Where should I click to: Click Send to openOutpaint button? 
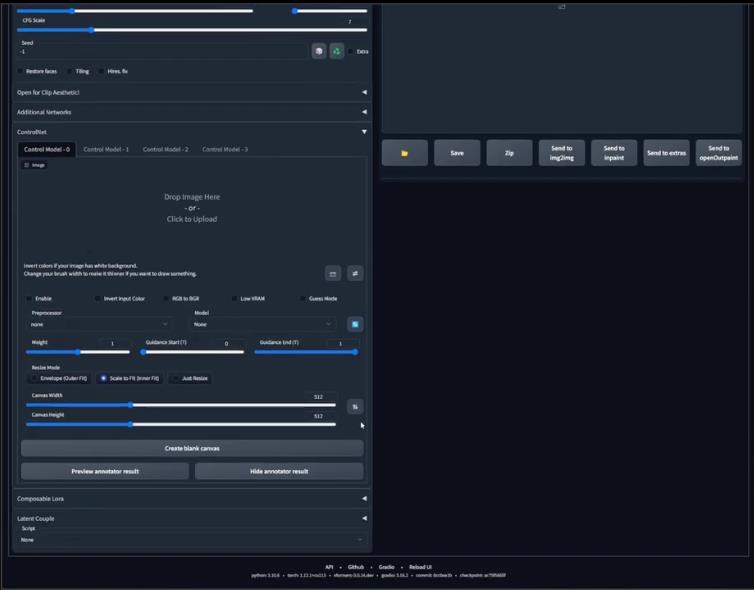(x=718, y=153)
